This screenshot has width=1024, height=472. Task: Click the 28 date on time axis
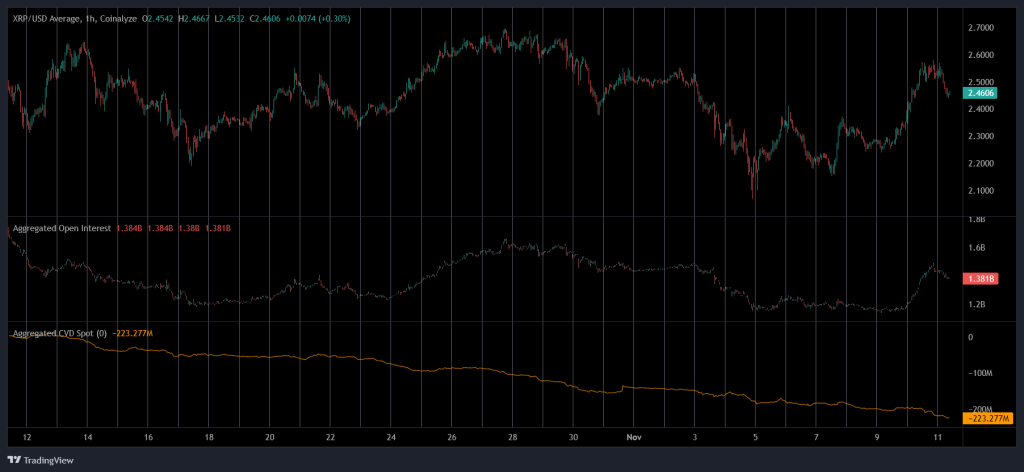tap(511, 438)
